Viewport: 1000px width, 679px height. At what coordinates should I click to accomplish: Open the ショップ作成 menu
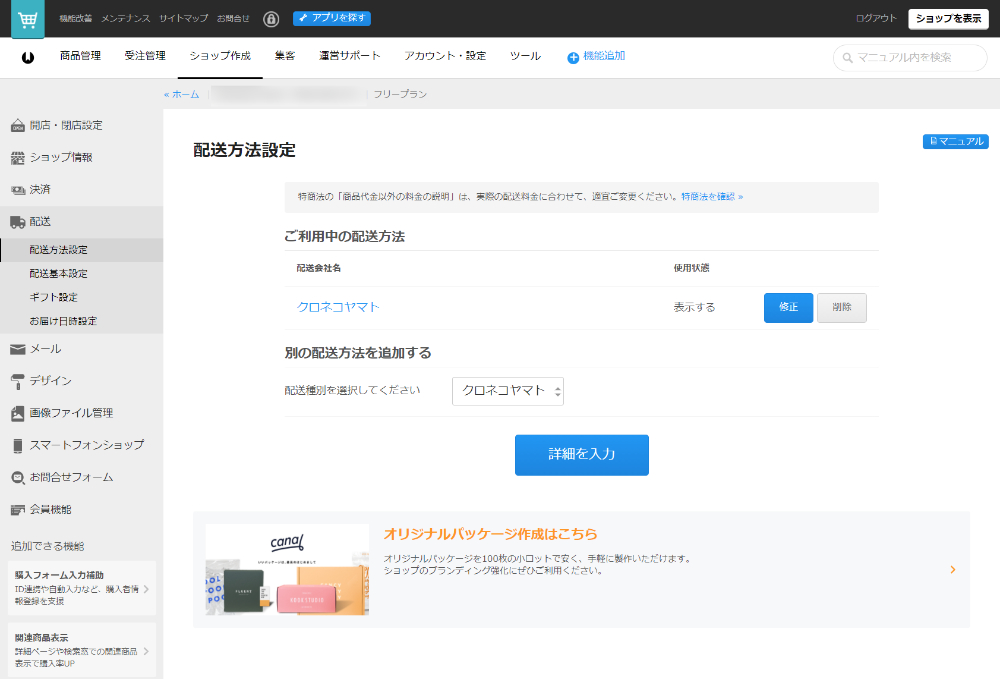[x=220, y=56]
